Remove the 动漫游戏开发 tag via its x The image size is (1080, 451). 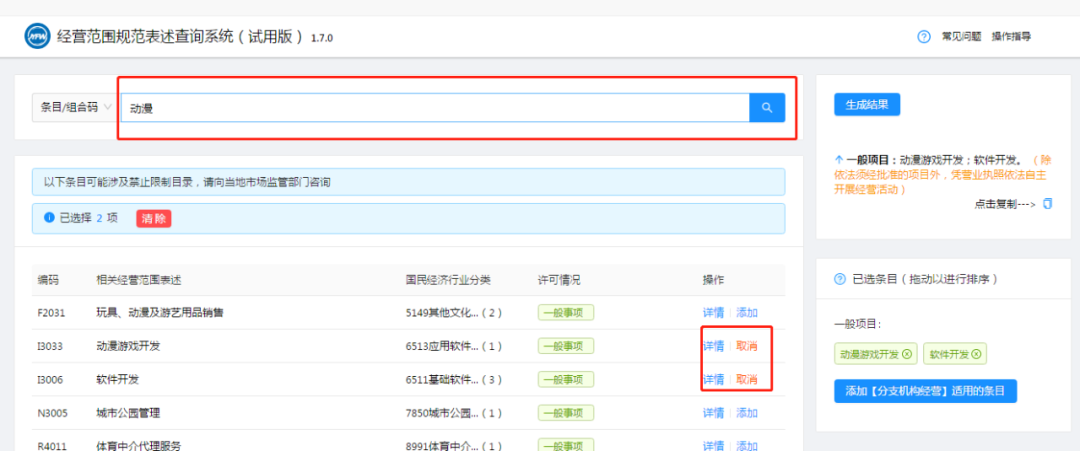click(906, 354)
